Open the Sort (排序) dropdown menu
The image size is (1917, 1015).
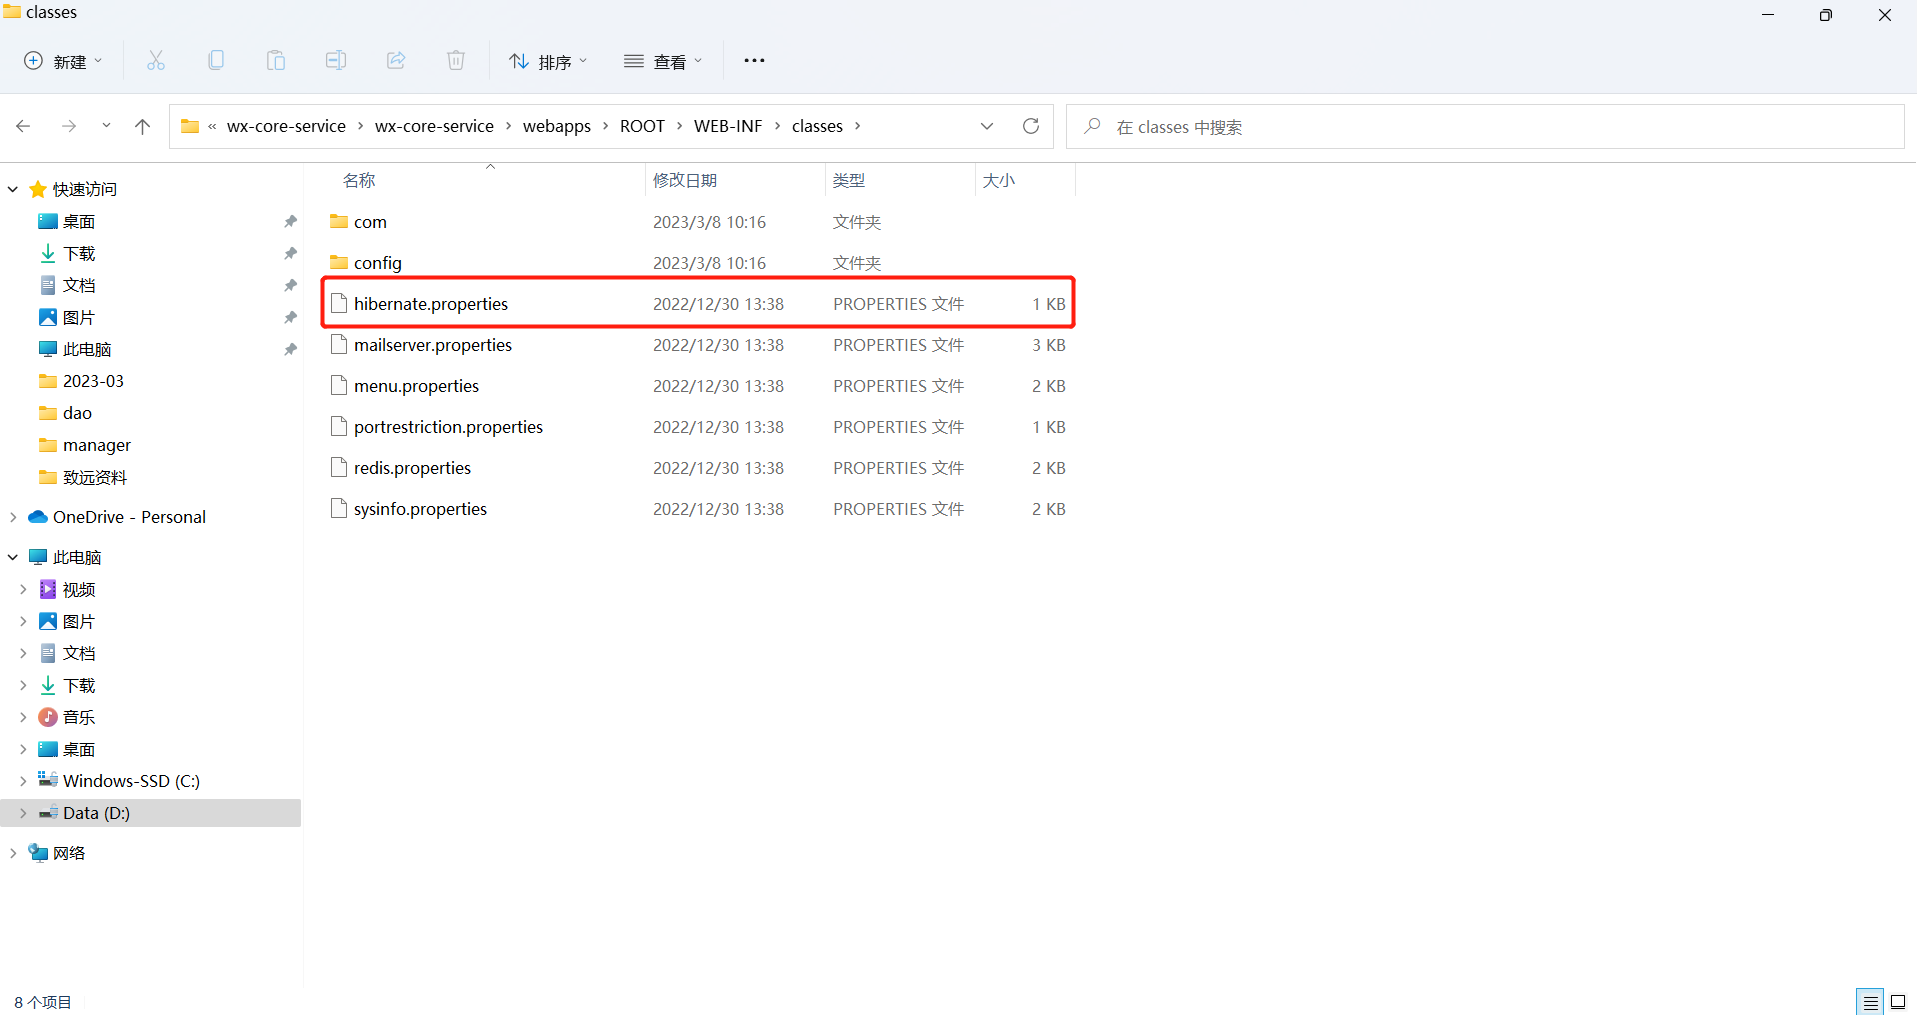click(548, 62)
